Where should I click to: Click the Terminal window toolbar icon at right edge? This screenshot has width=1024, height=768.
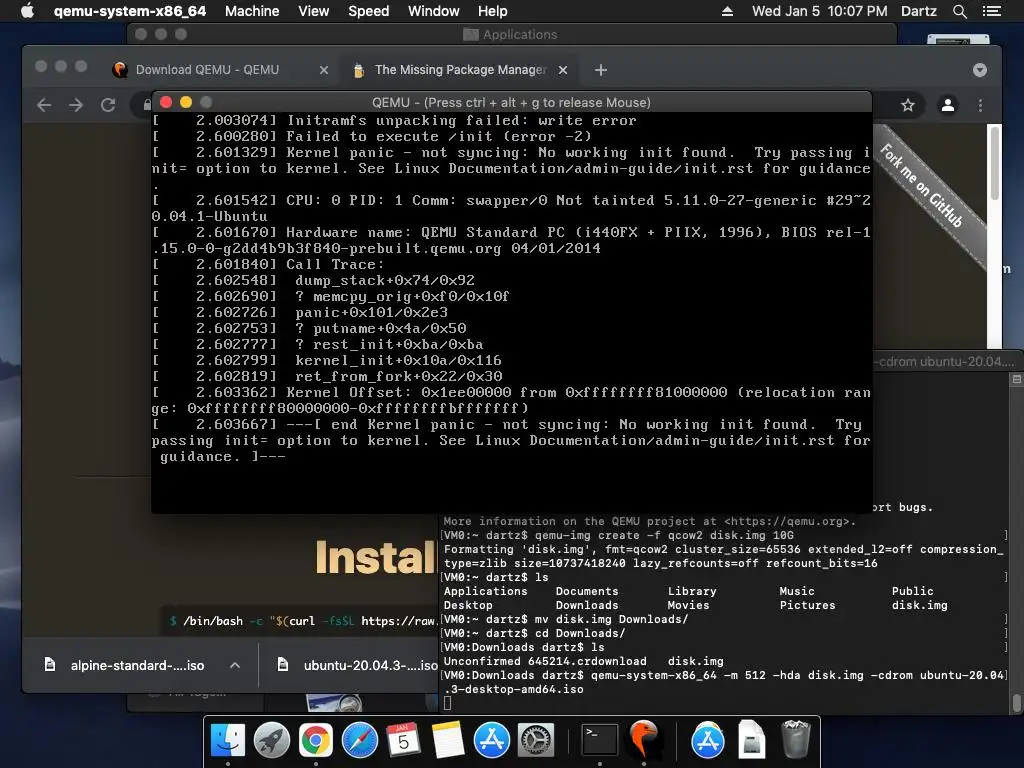pos(1017,379)
